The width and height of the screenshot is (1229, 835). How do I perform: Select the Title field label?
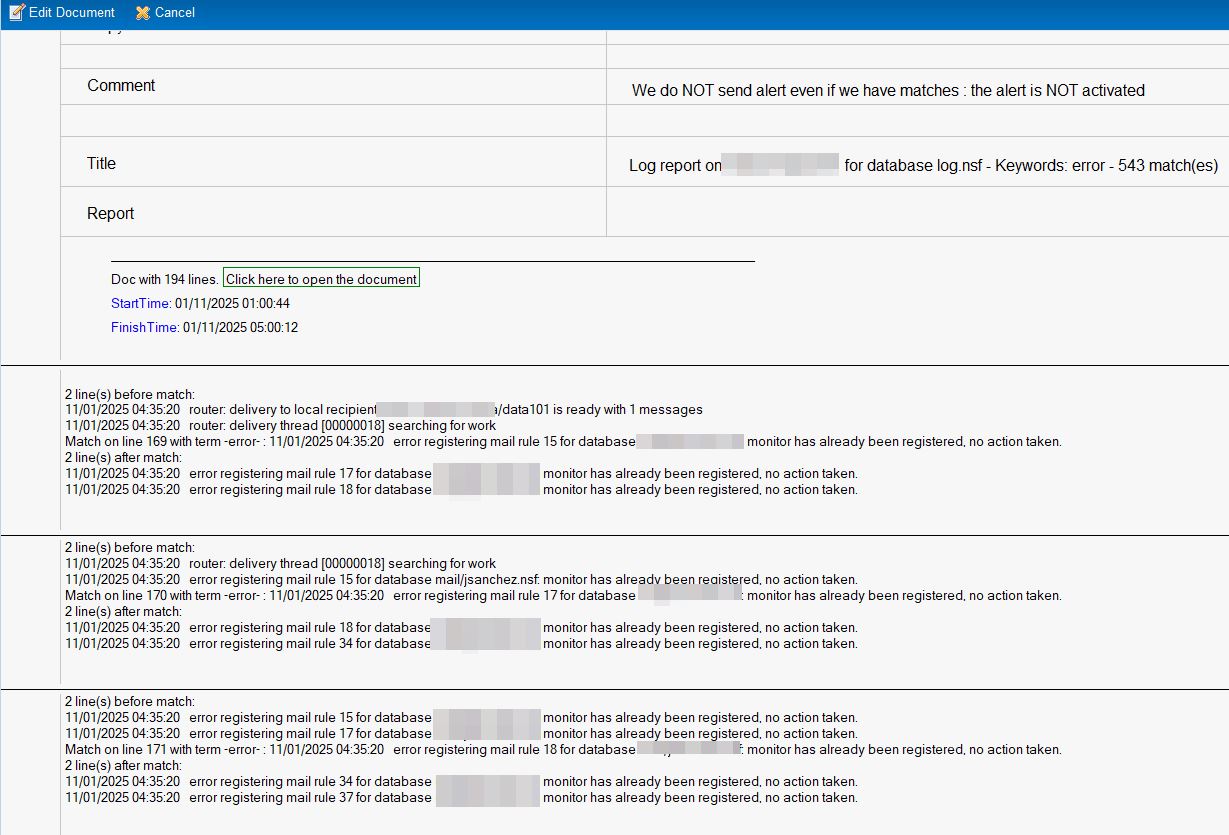coord(101,164)
